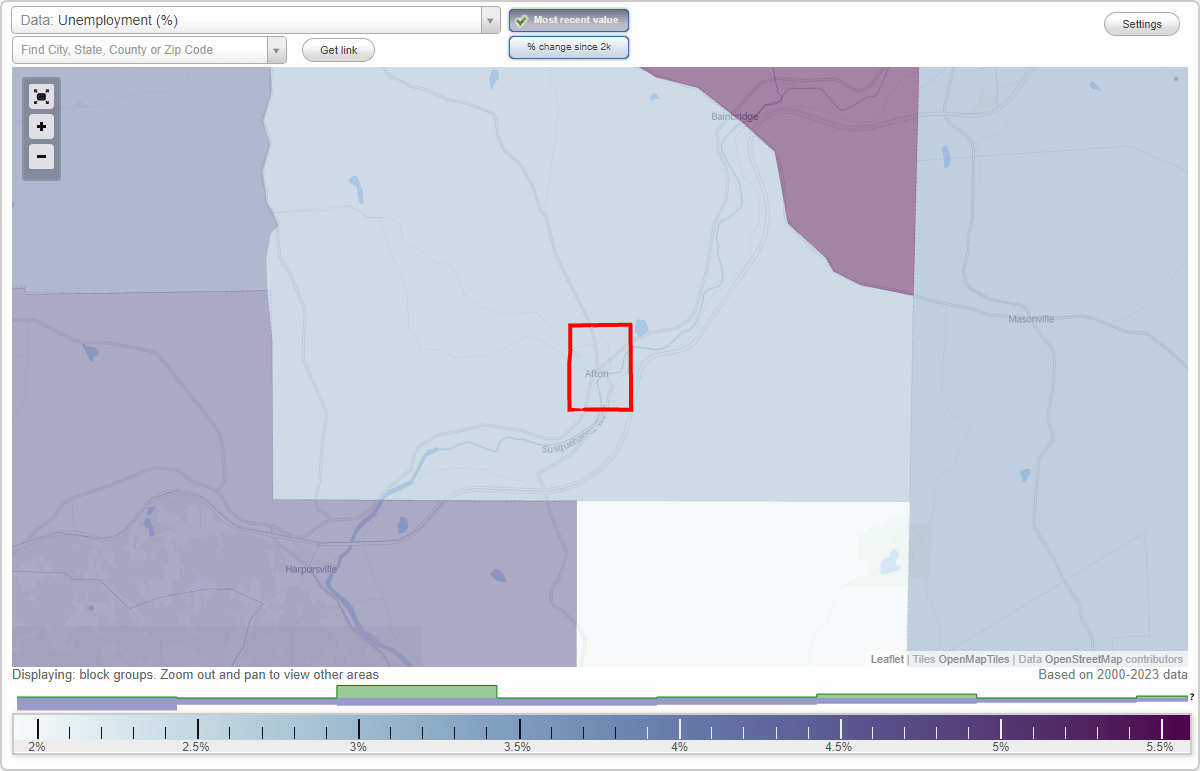This screenshot has width=1200, height=771.
Task: Select the Most recent value option
Action: click(569, 20)
